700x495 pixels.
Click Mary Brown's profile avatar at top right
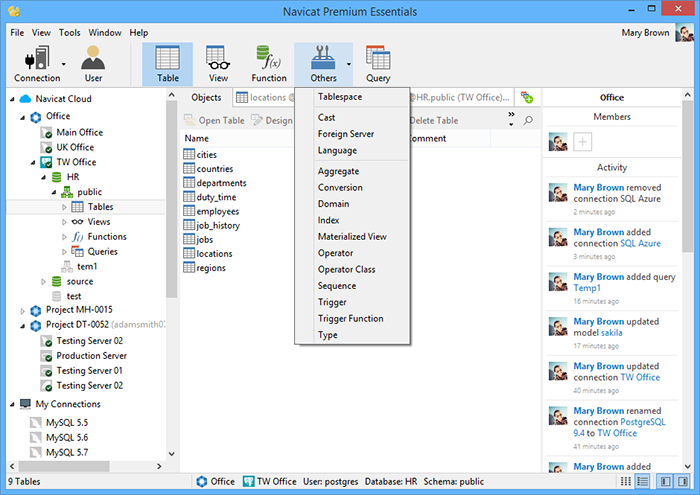coord(684,33)
